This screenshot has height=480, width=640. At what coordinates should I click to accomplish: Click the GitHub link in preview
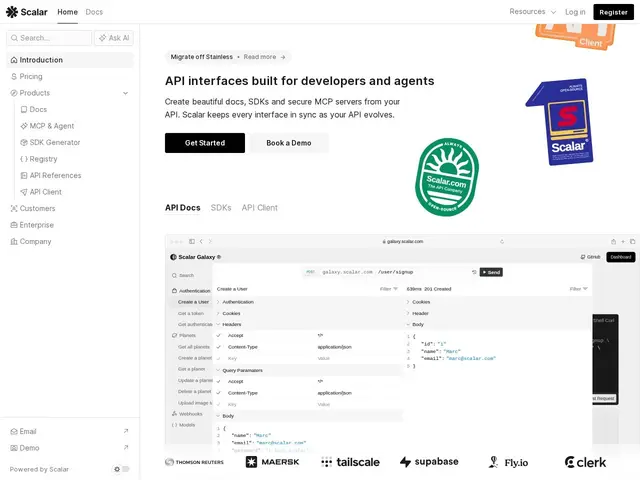(591, 257)
